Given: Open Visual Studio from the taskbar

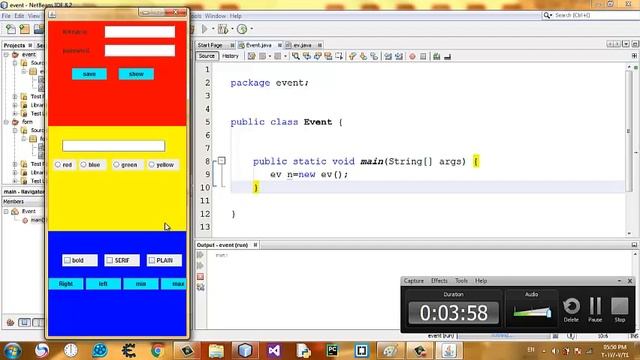Looking at the screenshot, I should click(274, 351).
